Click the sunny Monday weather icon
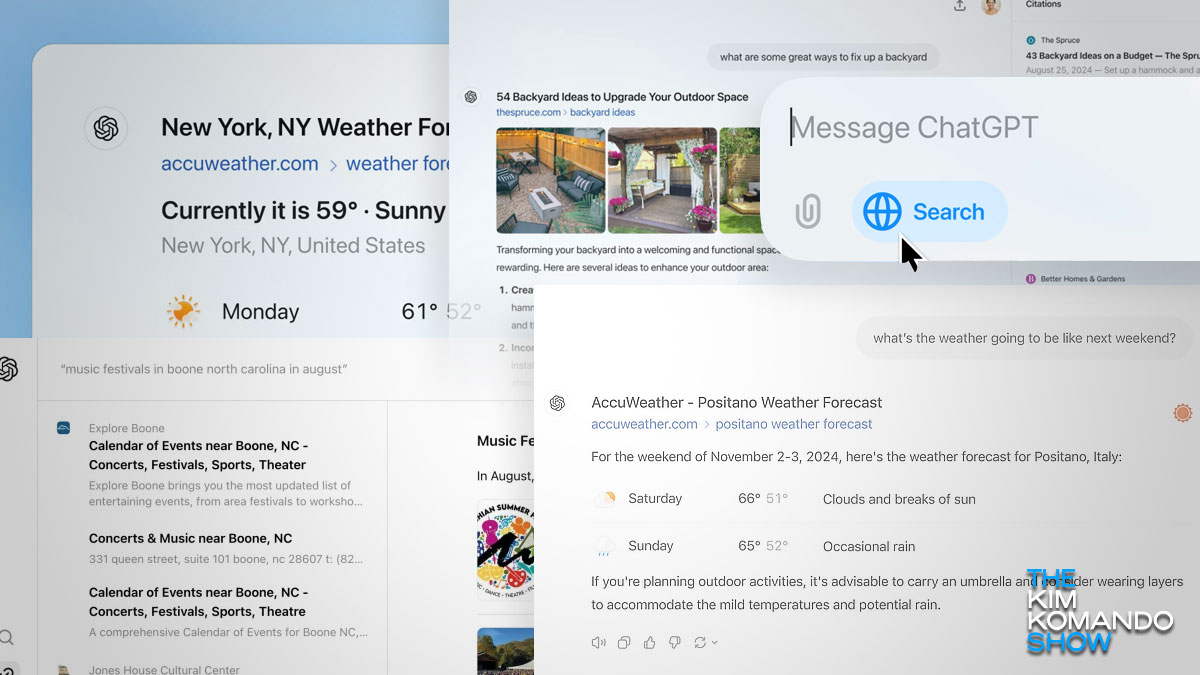Image resolution: width=1200 pixels, height=675 pixels. tap(182, 312)
